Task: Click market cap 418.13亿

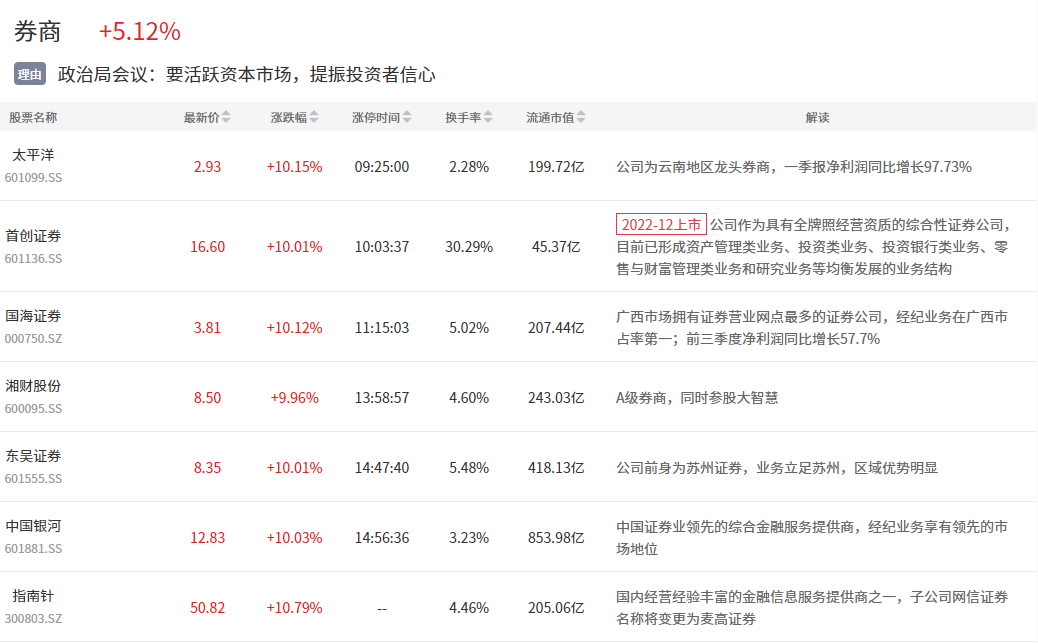Action: coord(556,468)
